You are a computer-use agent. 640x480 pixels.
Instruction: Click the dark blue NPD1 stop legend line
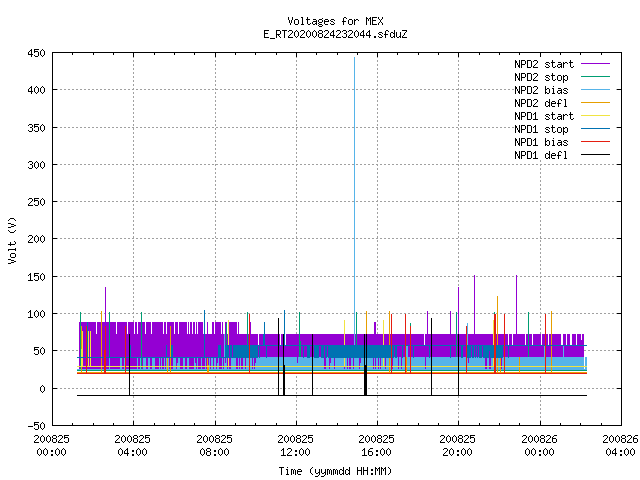pyautogui.click(x=595, y=129)
